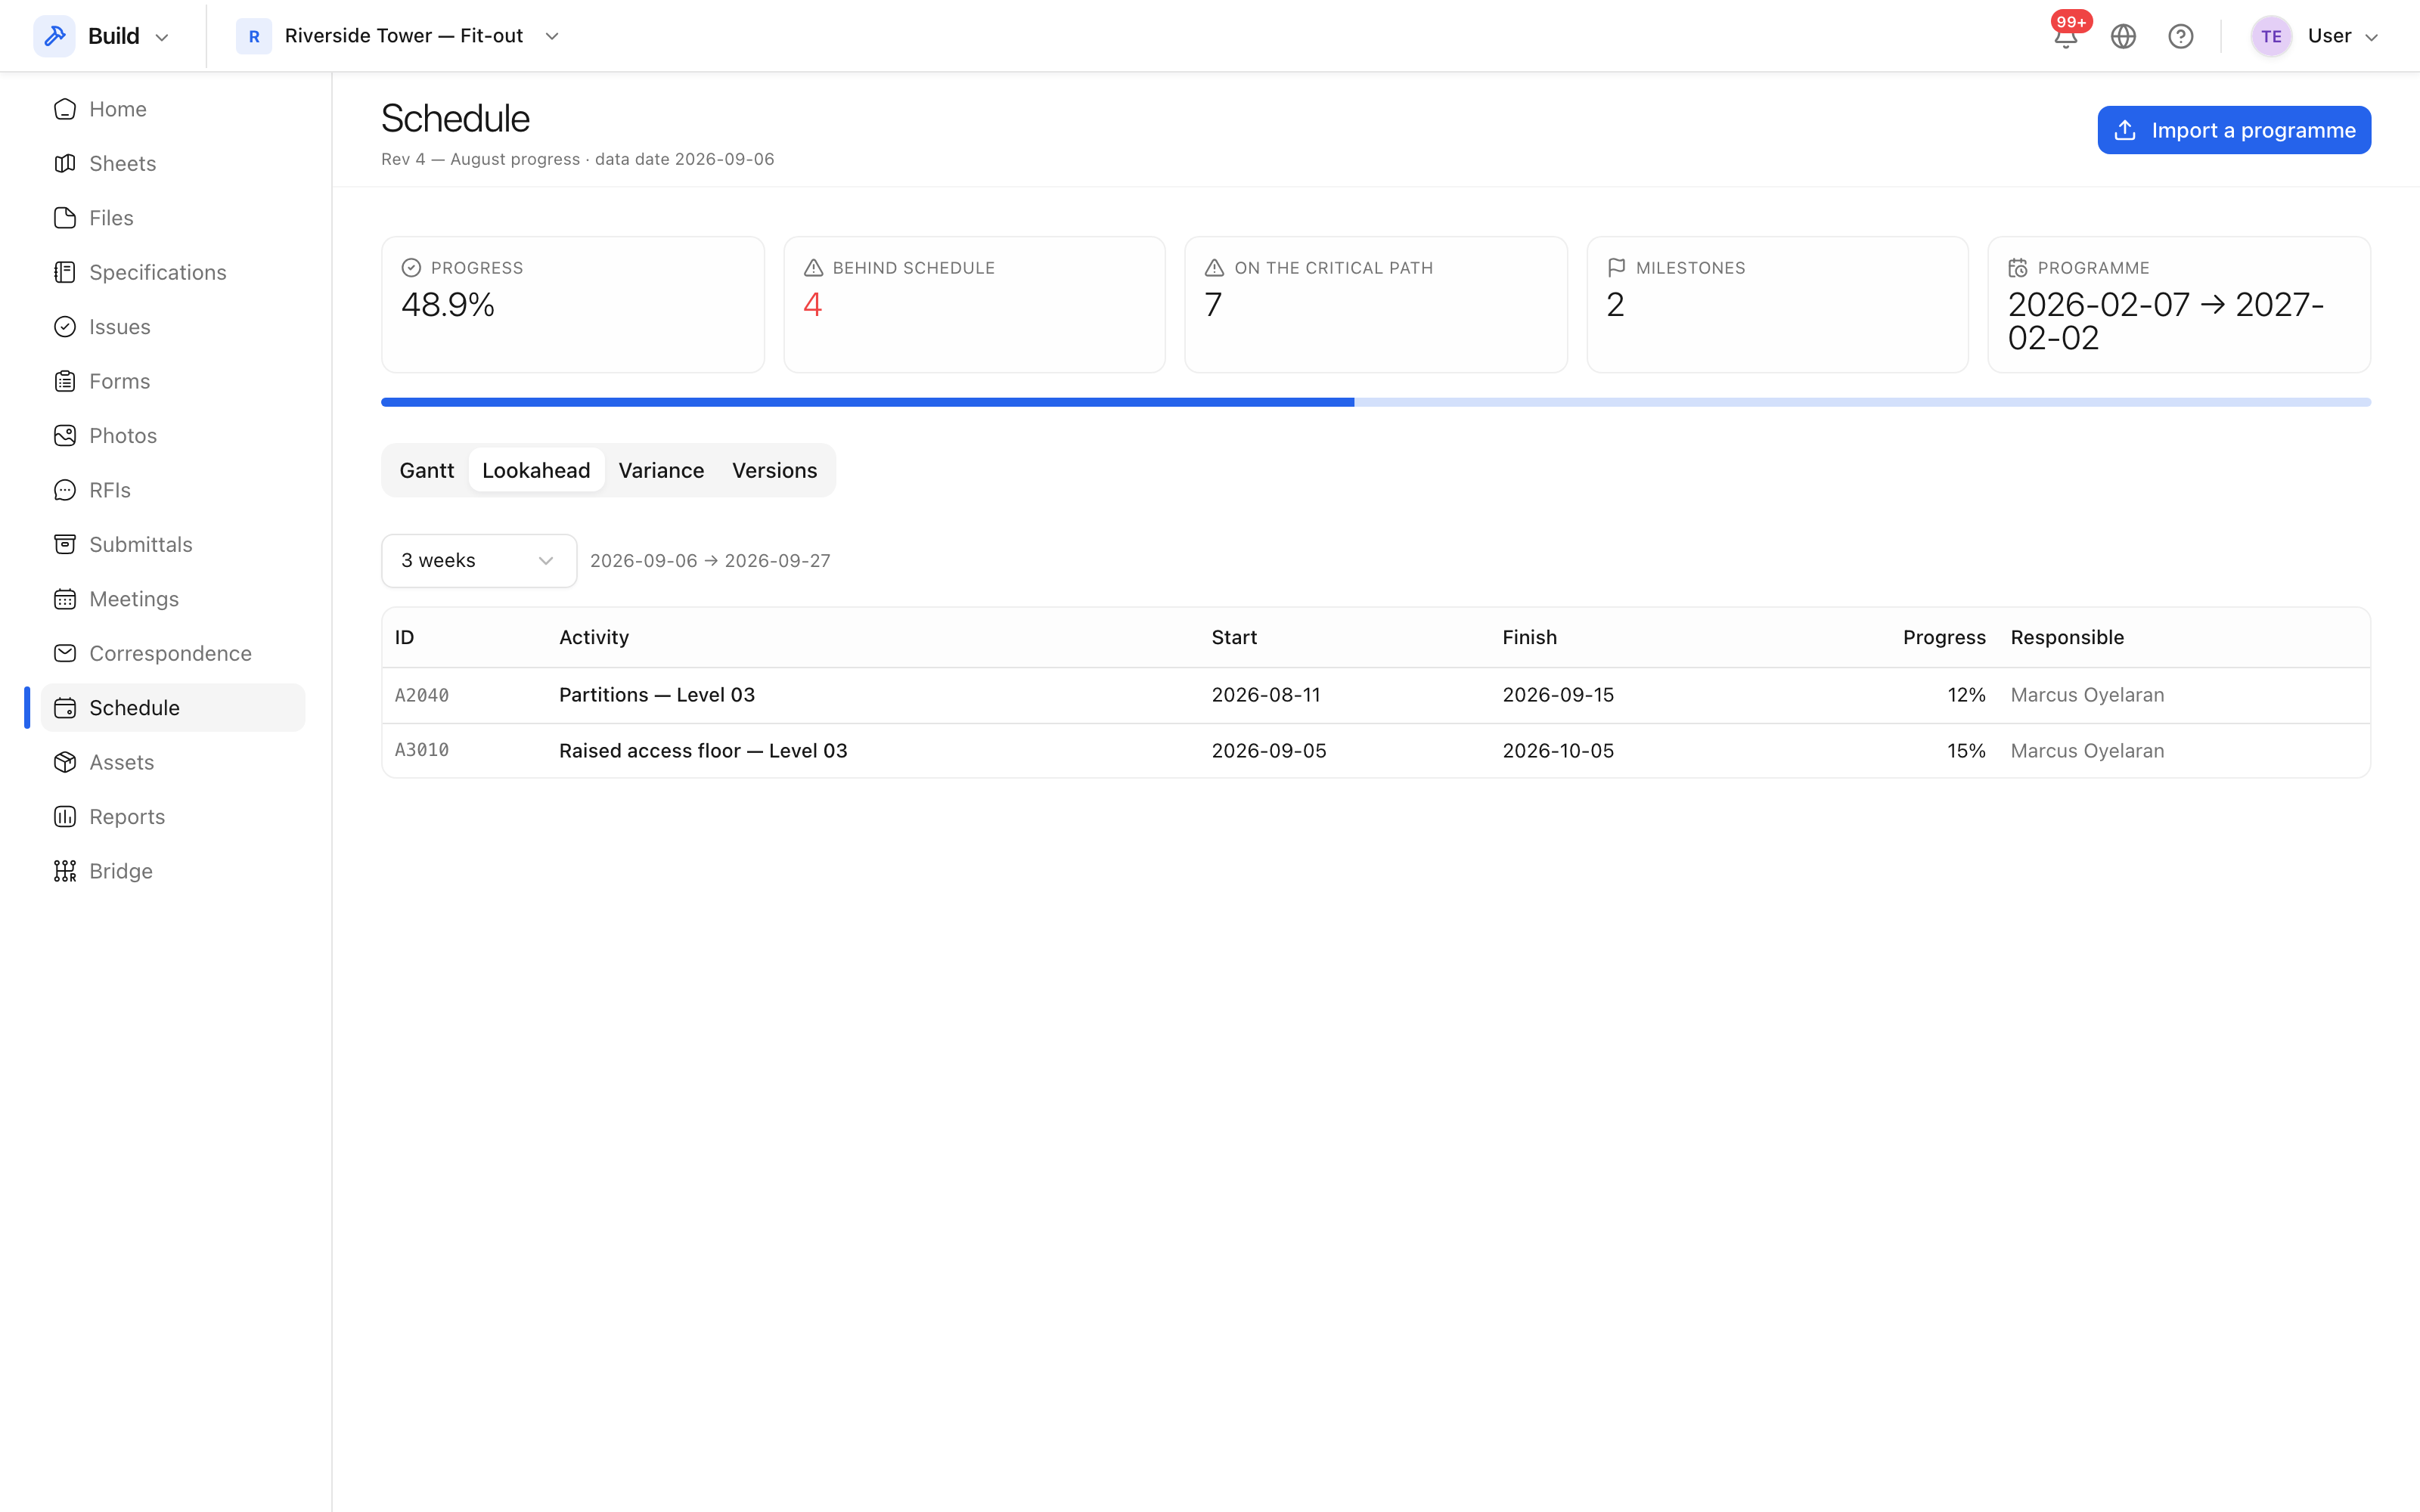Image resolution: width=2420 pixels, height=1512 pixels.
Task: Open the Versions tab
Action: (x=774, y=470)
